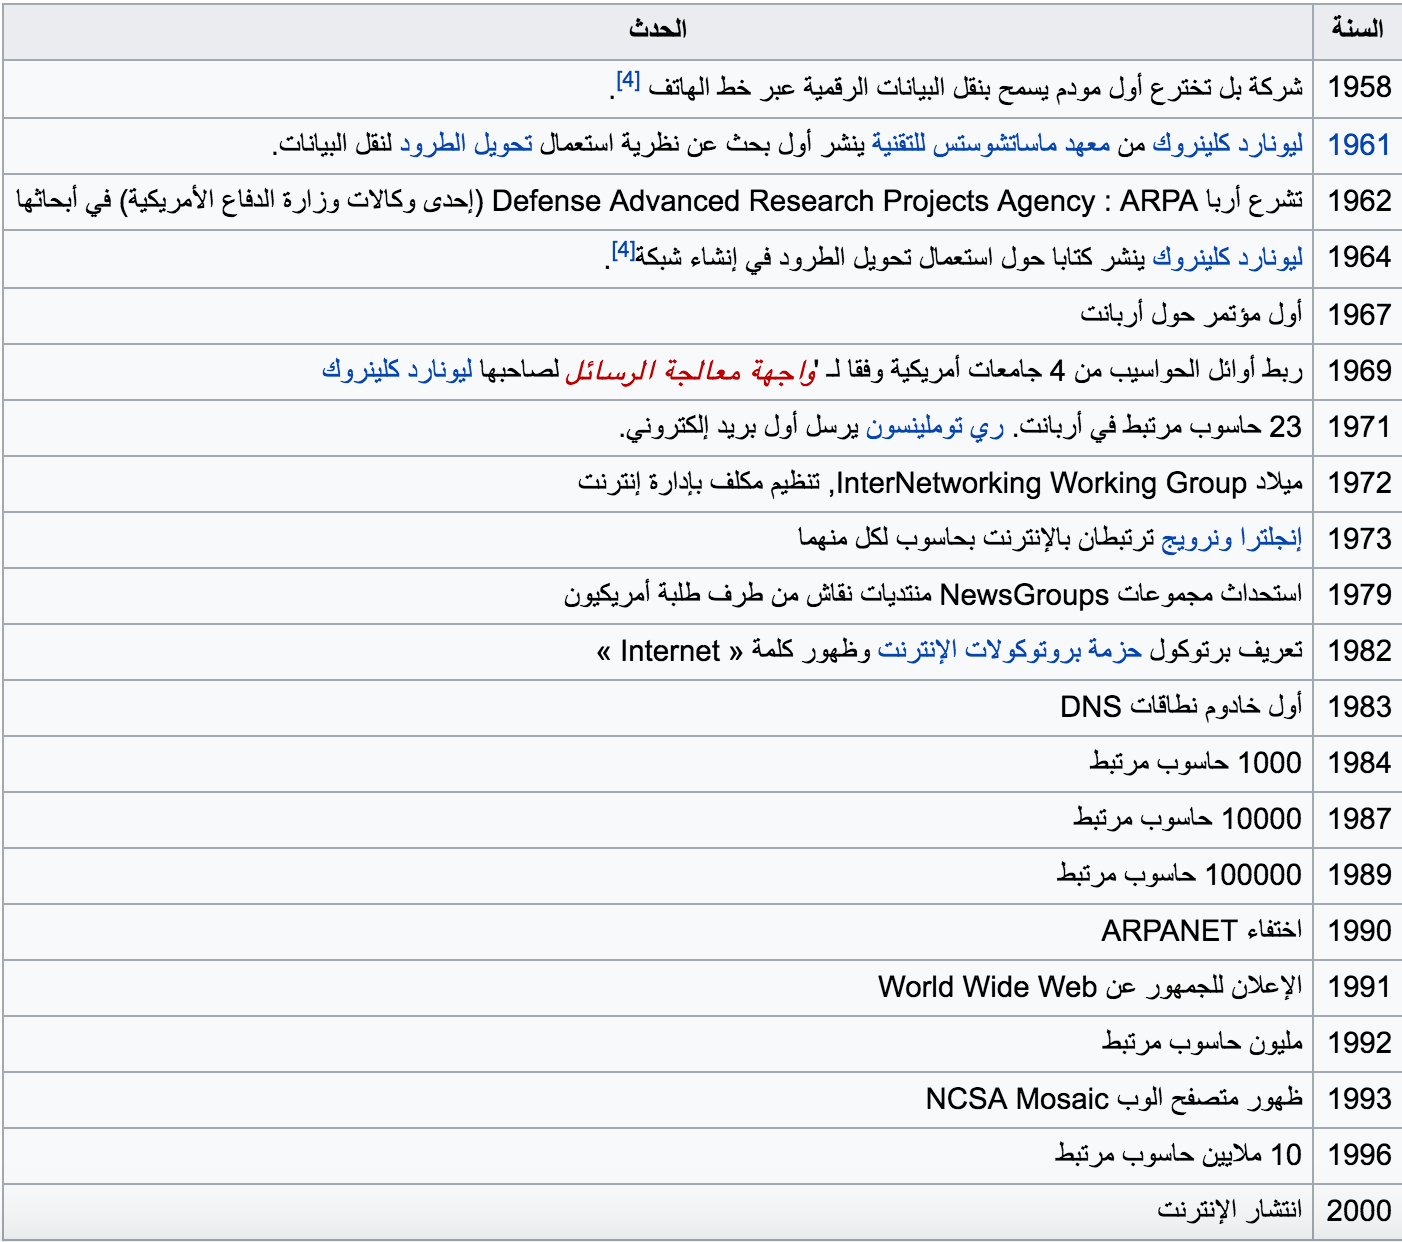Open the إنجلترا link
Screen dimensions: 1402x1242
click(1271, 539)
